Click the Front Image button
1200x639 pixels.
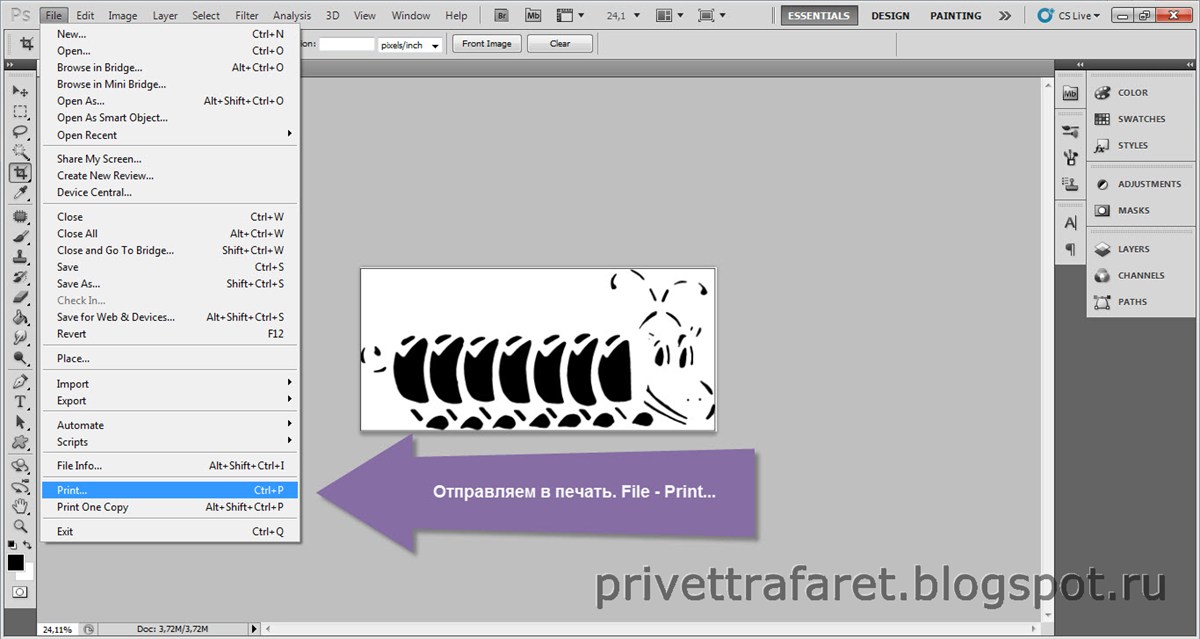pos(487,44)
